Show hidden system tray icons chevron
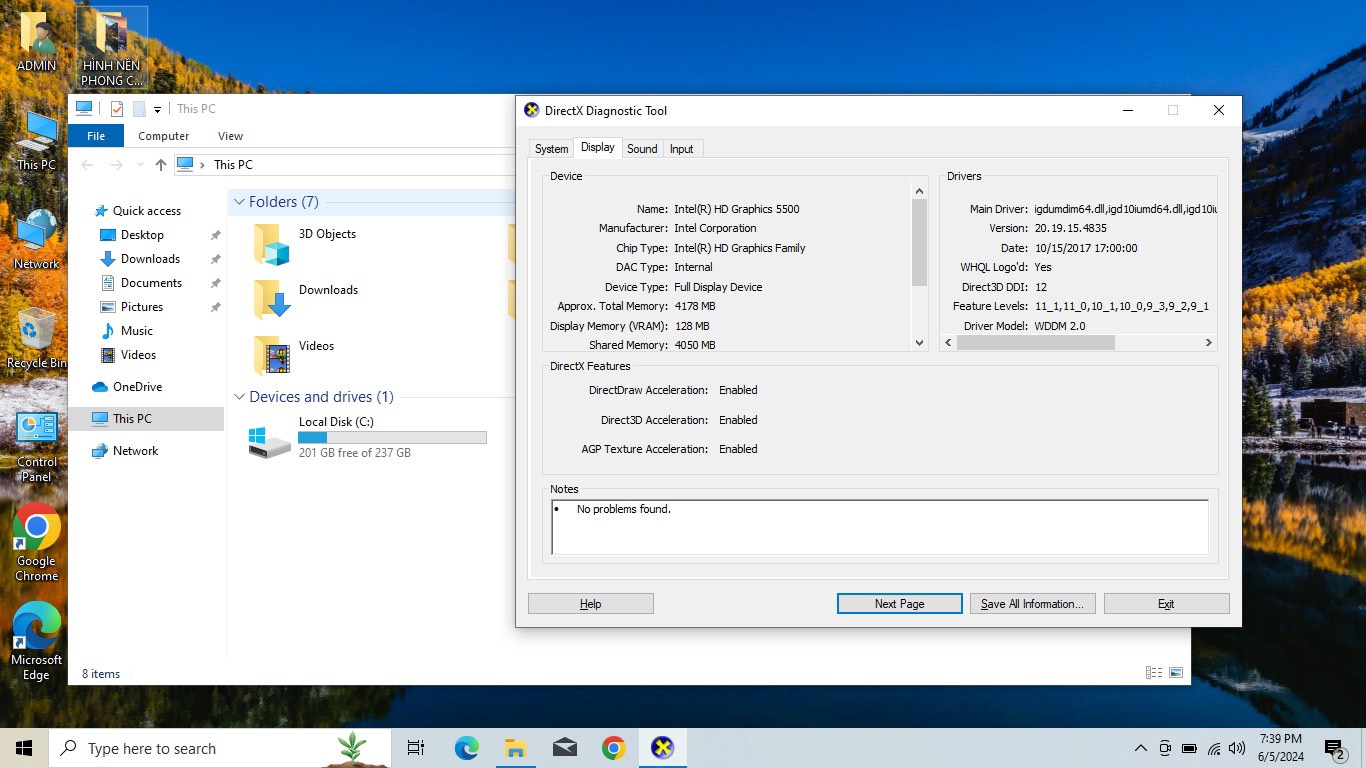Image resolution: width=1366 pixels, height=768 pixels. click(x=1140, y=748)
